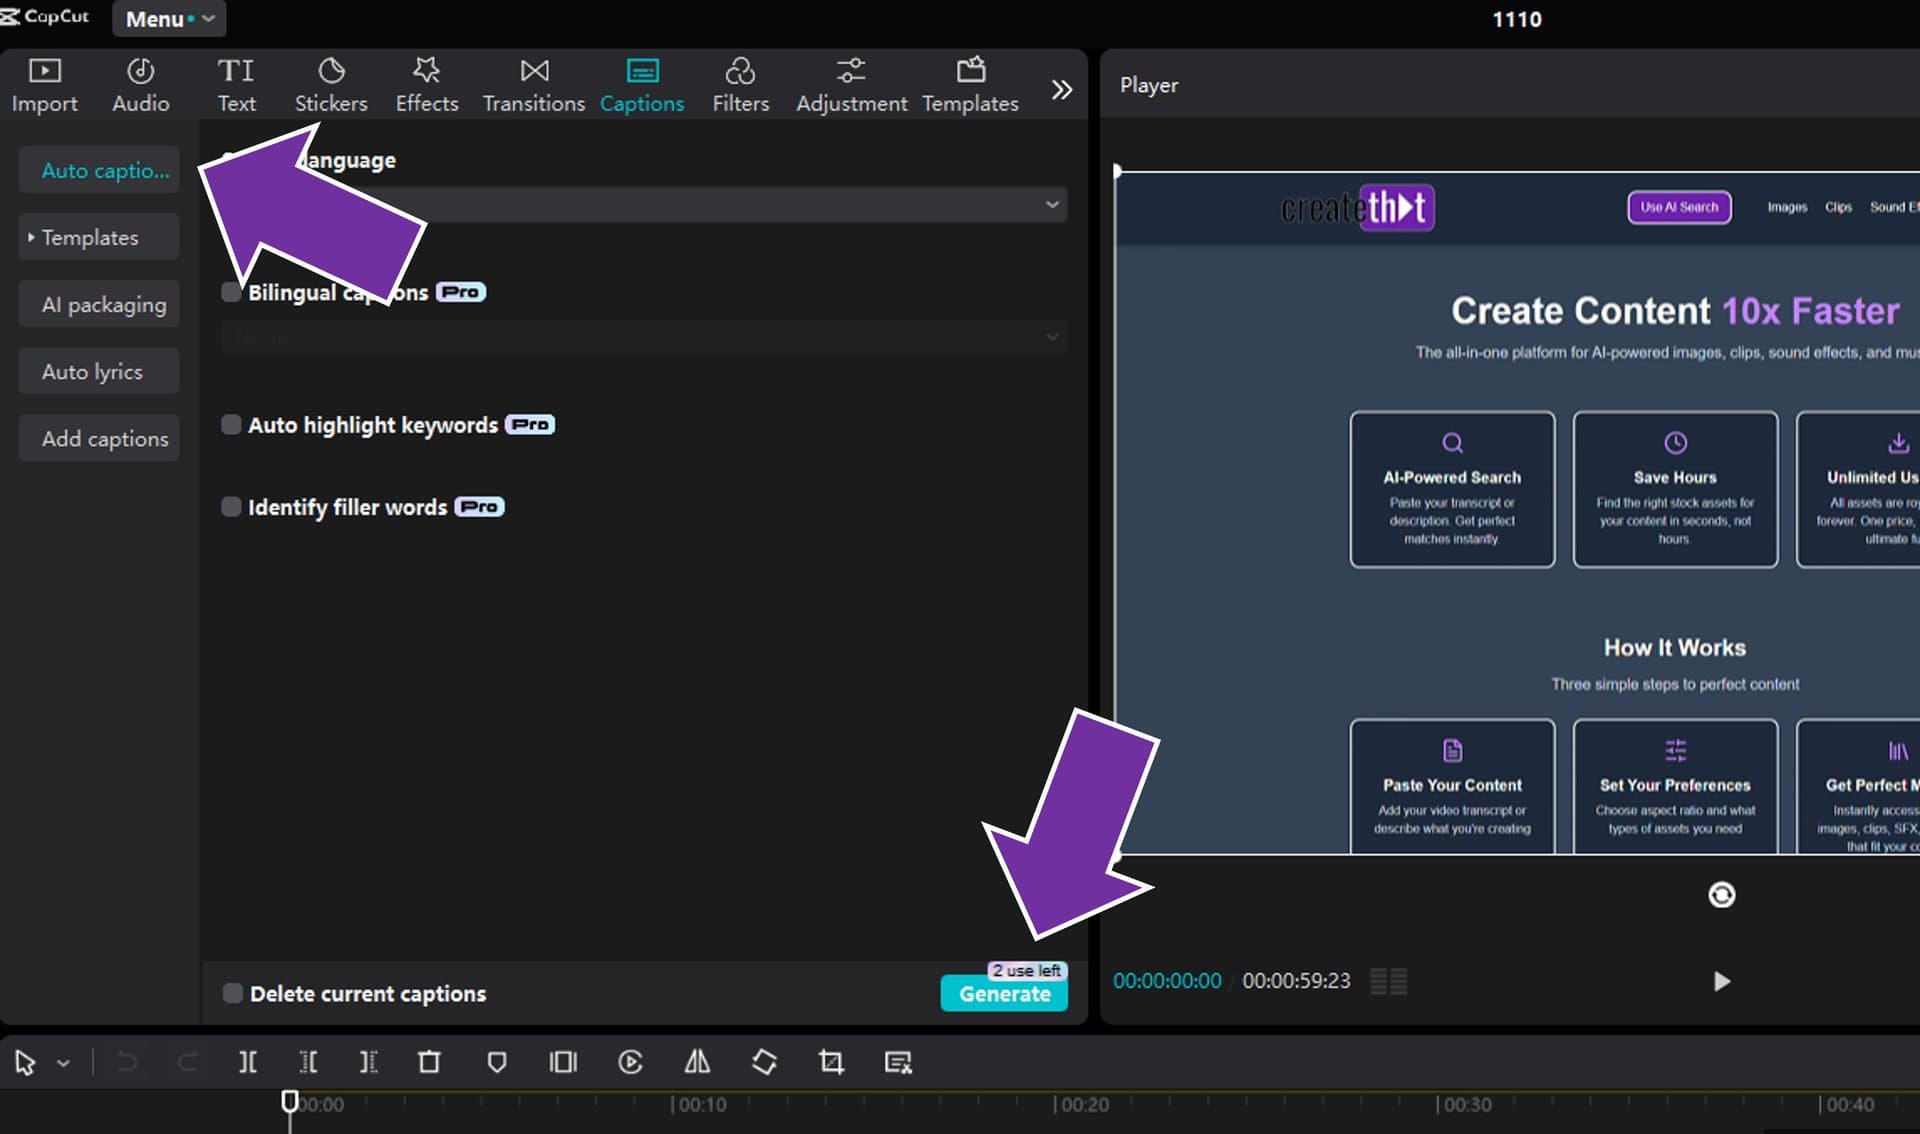Enable Auto highlight keywords checkbox
The height and width of the screenshot is (1134, 1920).
point(231,425)
